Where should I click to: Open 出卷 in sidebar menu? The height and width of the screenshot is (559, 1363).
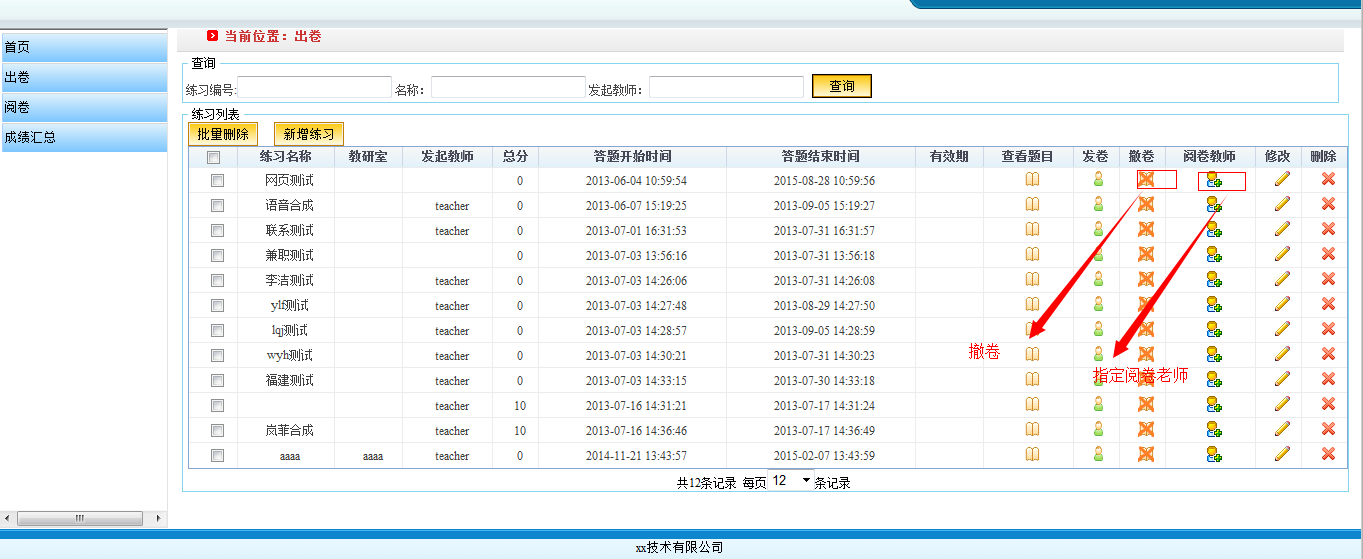[x=83, y=77]
